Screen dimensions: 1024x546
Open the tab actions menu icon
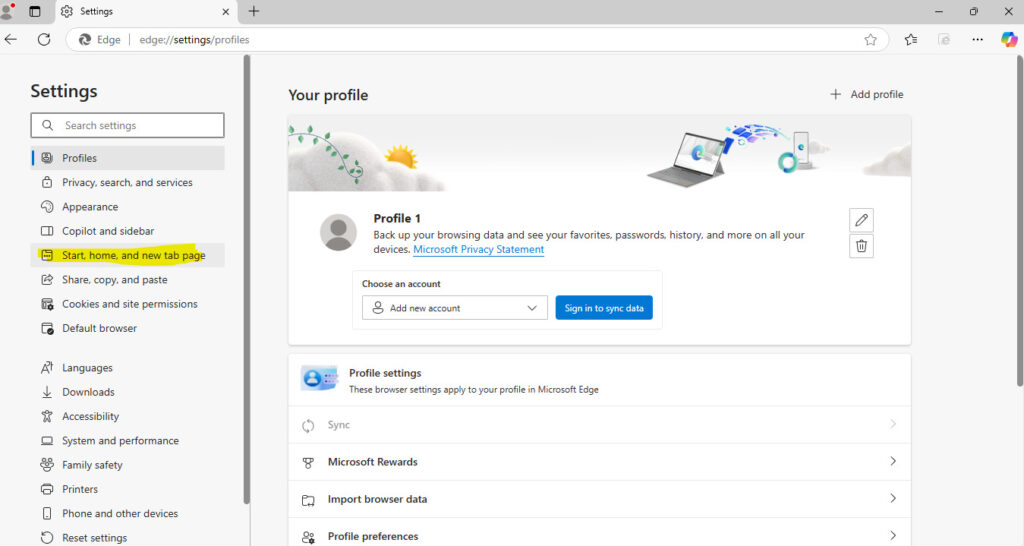(x=35, y=11)
